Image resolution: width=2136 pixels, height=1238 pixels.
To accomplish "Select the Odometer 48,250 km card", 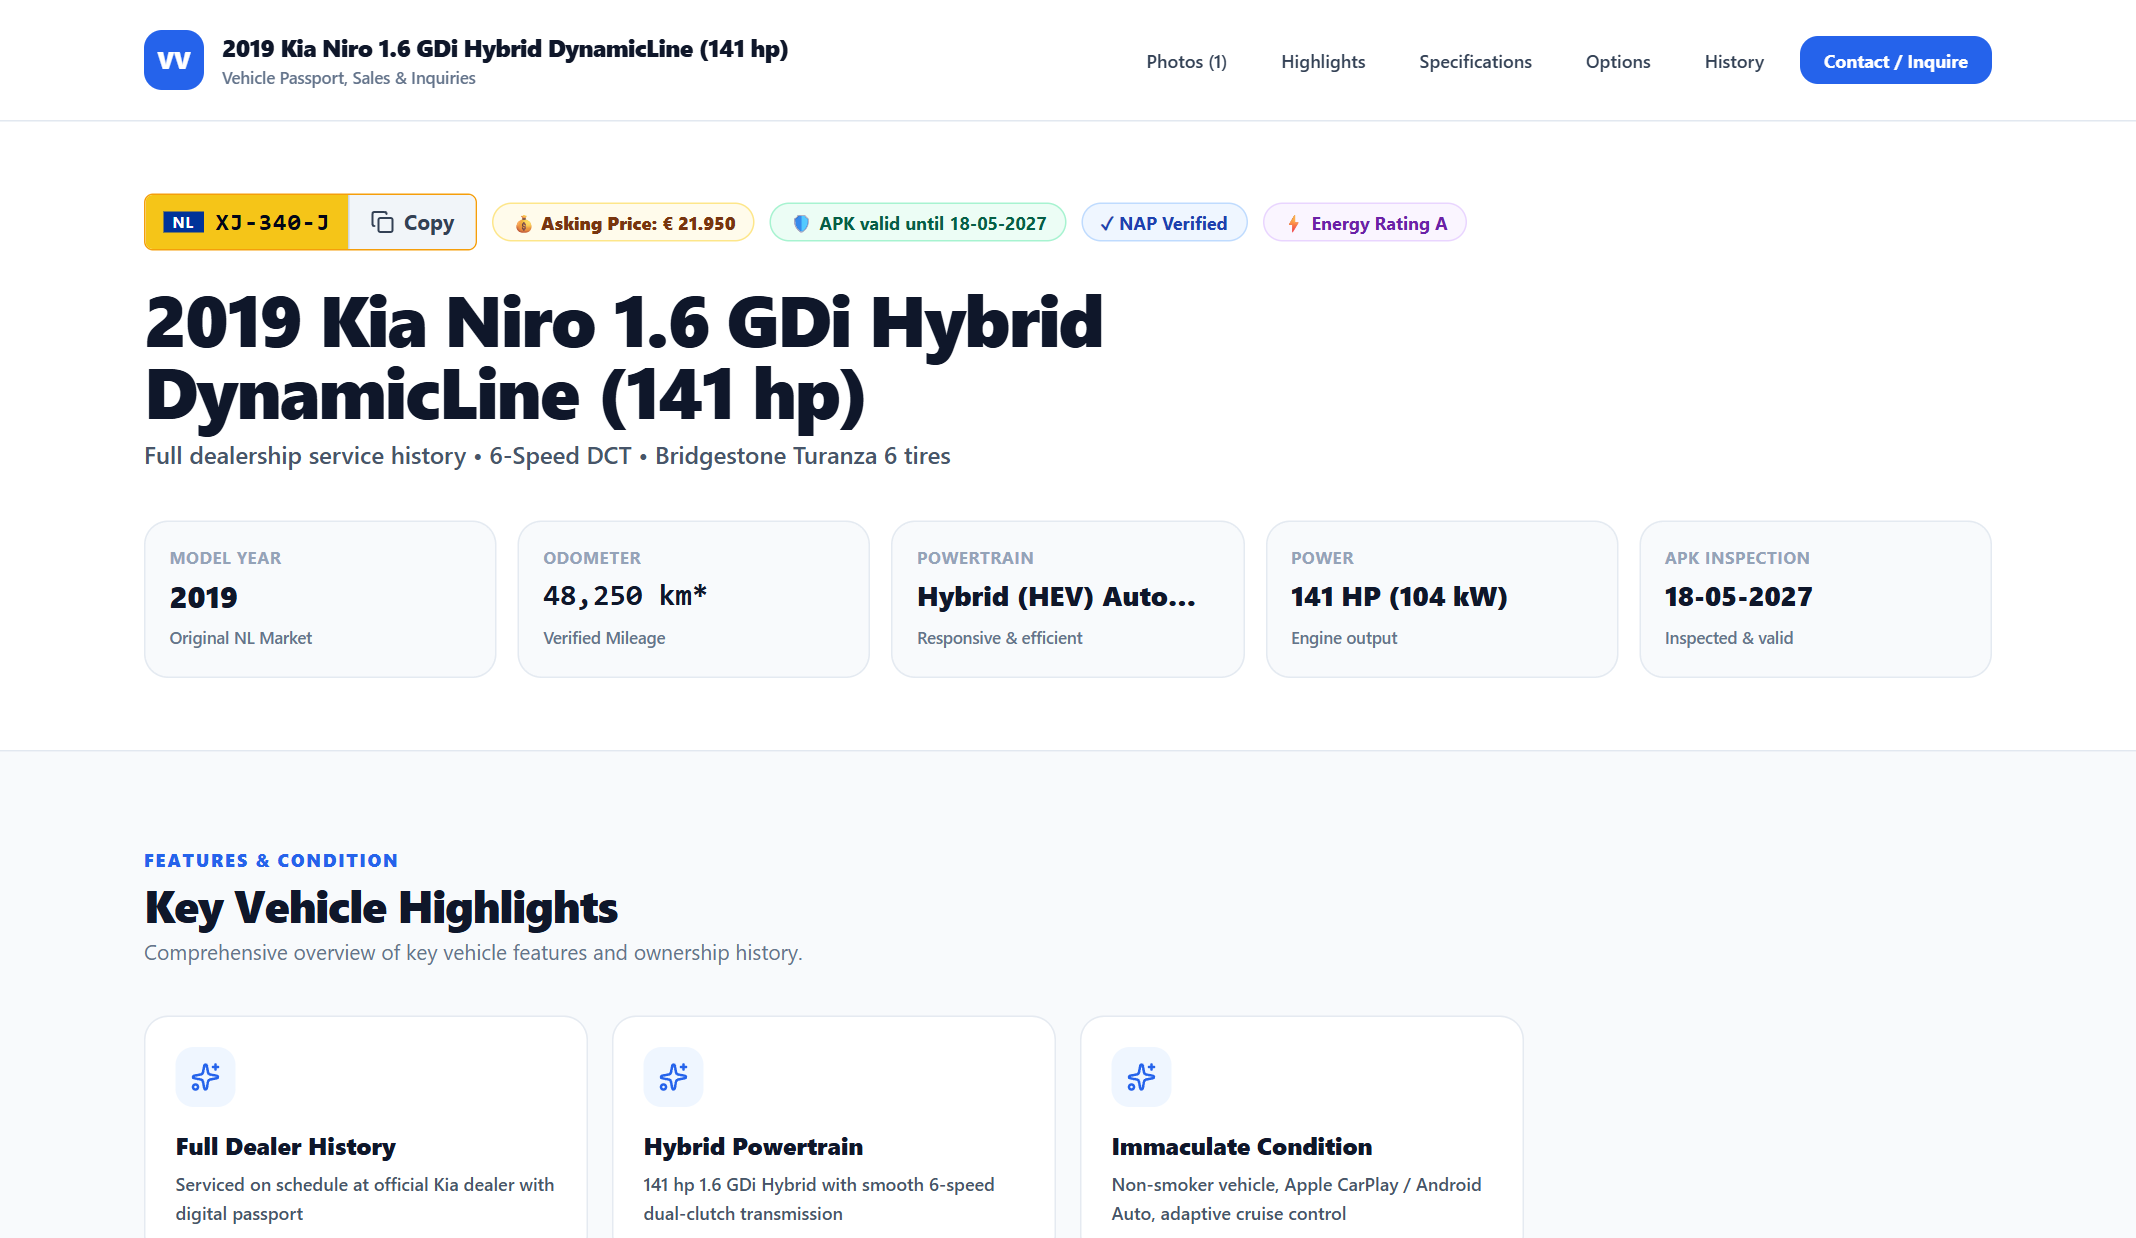I will [x=694, y=599].
